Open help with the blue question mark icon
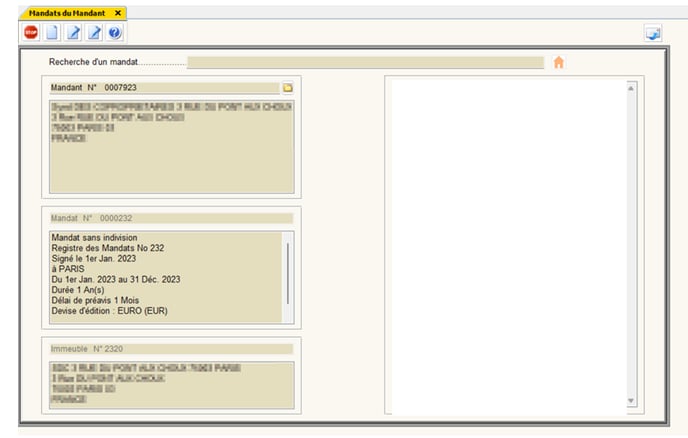 click(x=114, y=33)
